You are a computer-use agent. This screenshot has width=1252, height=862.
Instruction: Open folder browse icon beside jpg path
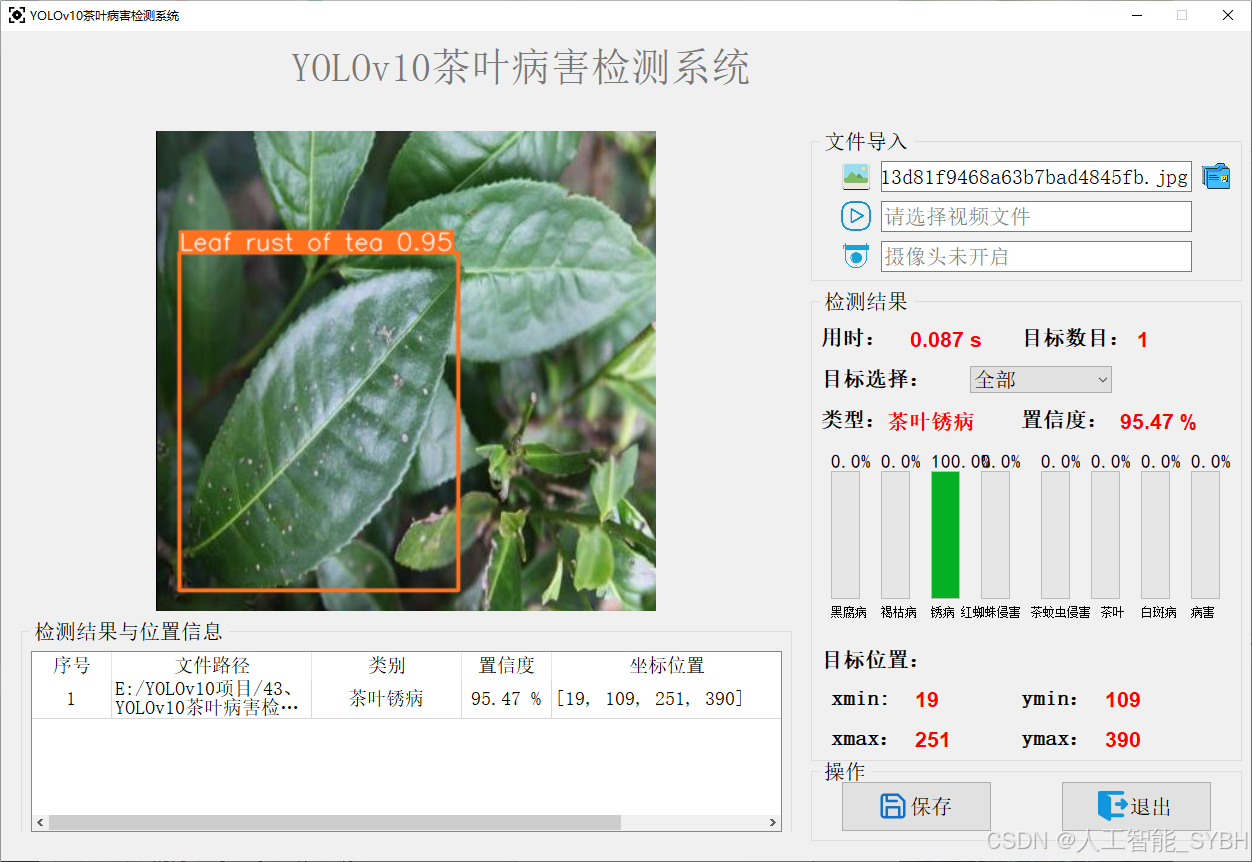pyautogui.click(x=1216, y=177)
